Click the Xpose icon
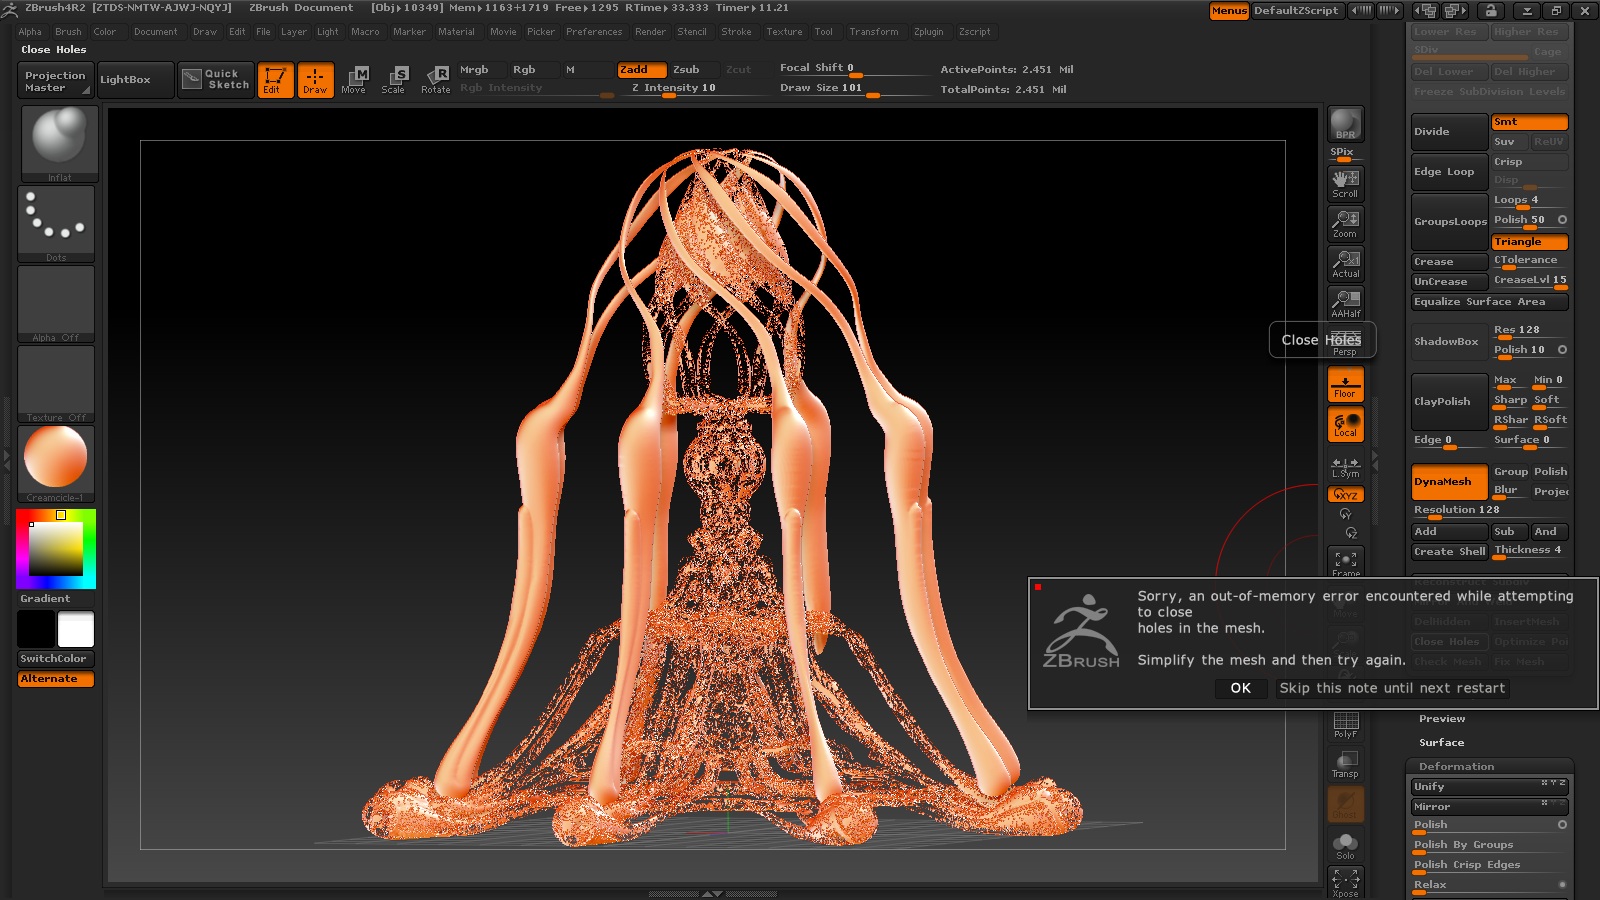Image resolution: width=1600 pixels, height=900 pixels. [1346, 883]
